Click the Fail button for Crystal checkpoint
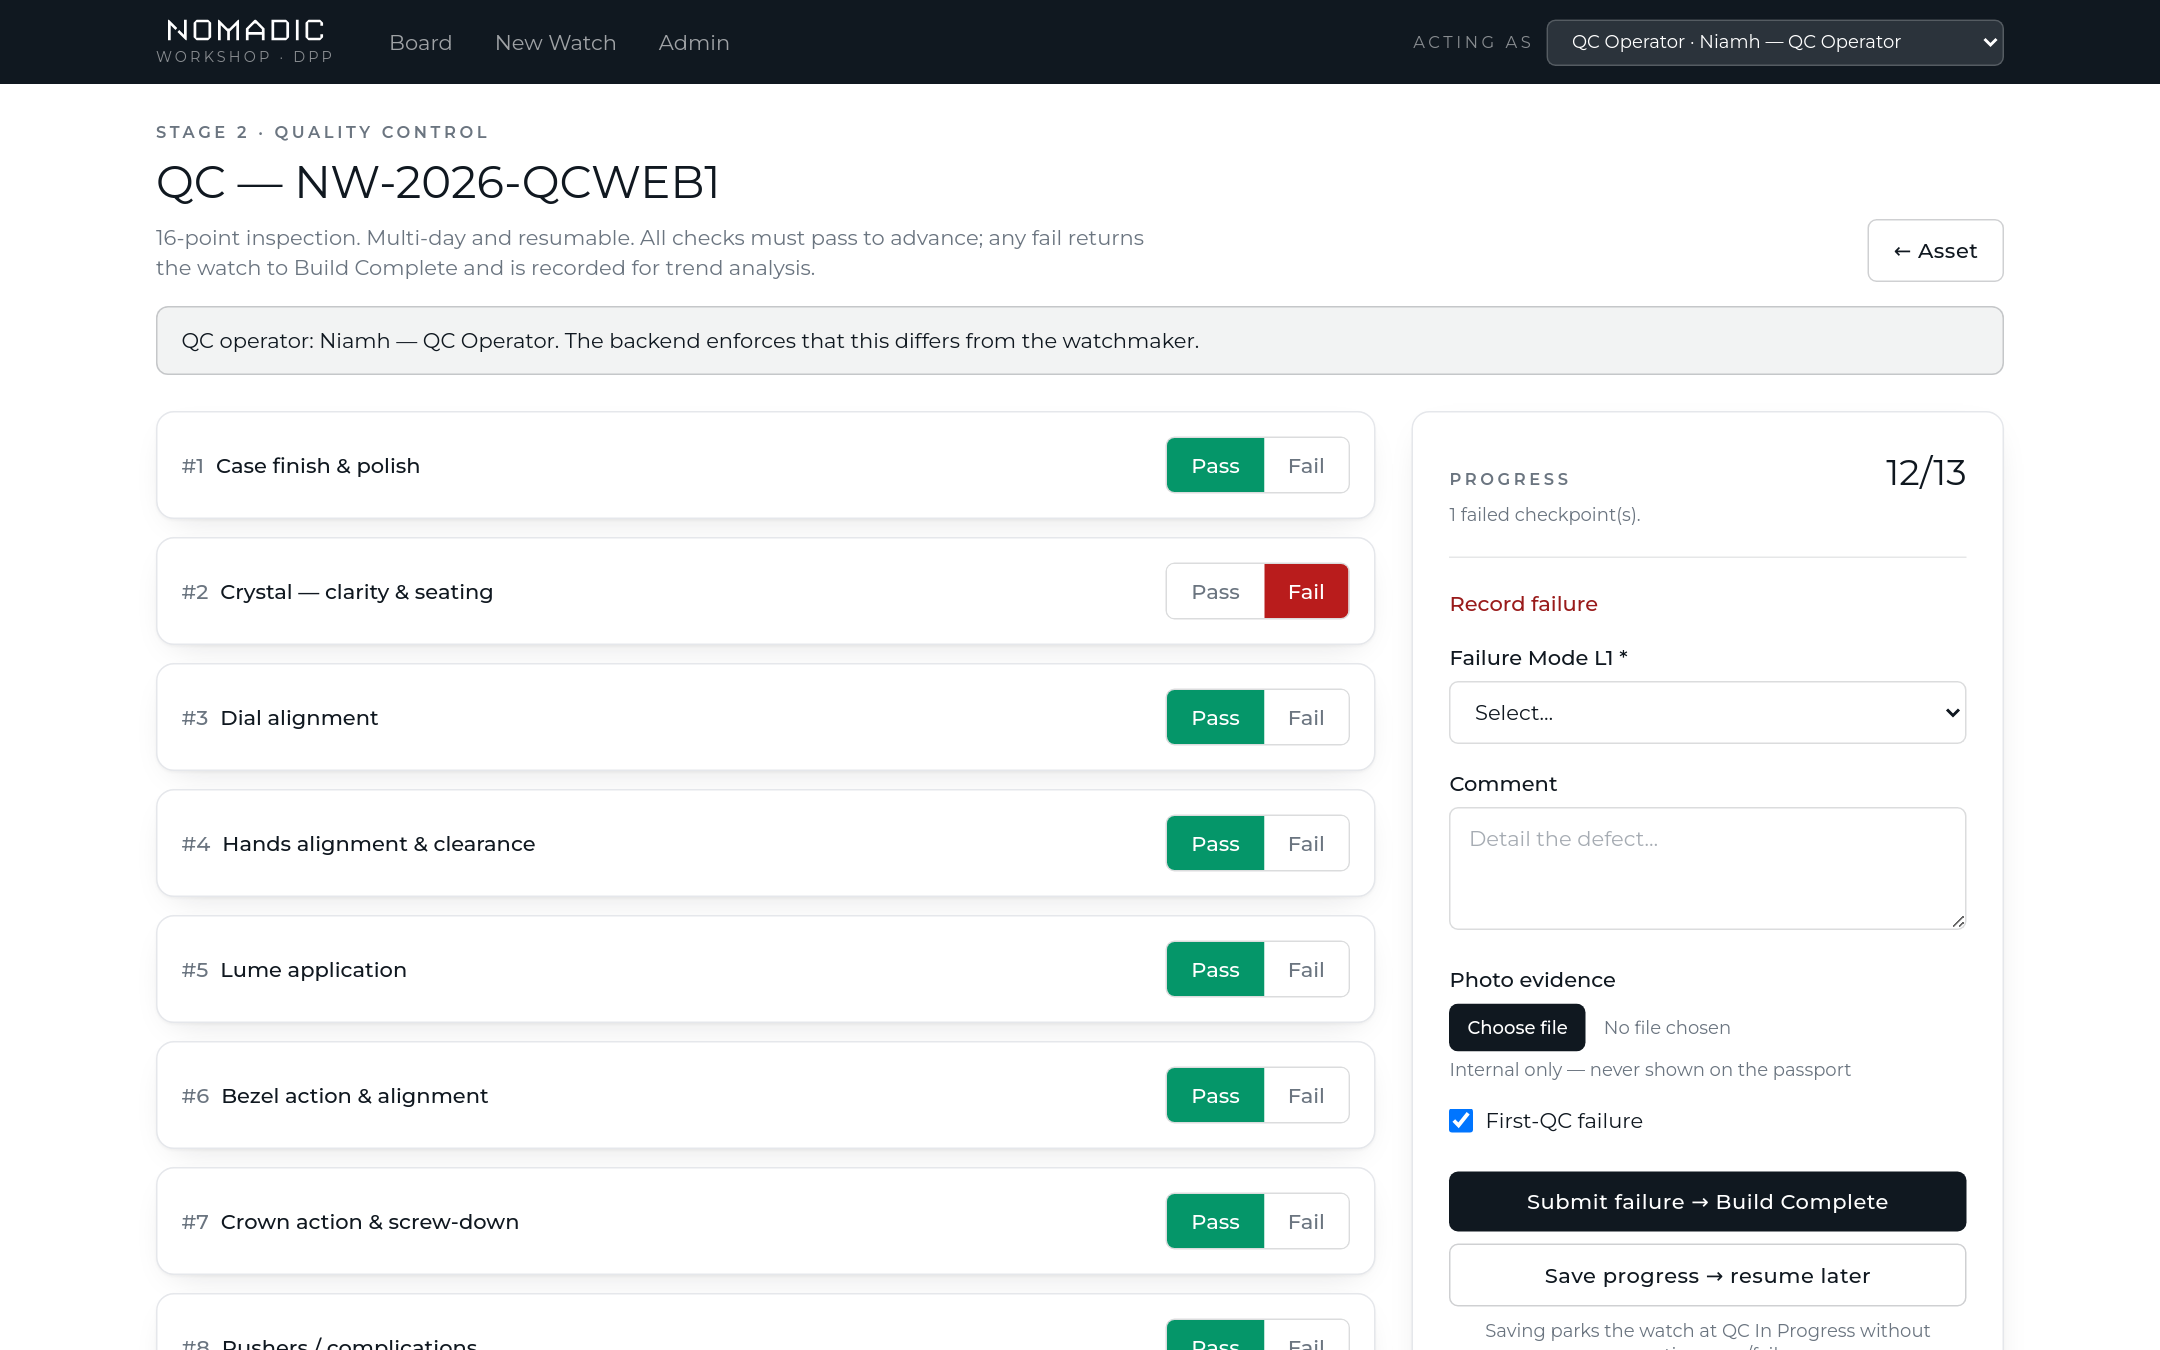This screenshot has height=1350, width=2160. [1305, 592]
